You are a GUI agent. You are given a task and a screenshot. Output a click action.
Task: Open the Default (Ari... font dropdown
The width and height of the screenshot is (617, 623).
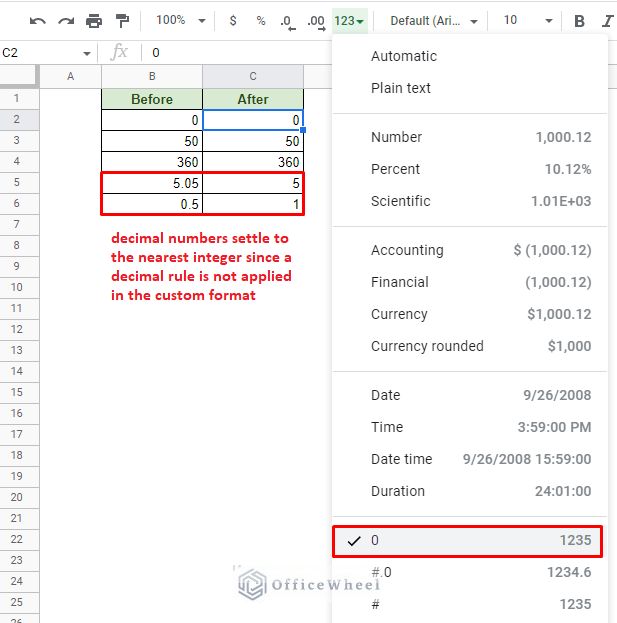pyautogui.click(x=434, y=21)
